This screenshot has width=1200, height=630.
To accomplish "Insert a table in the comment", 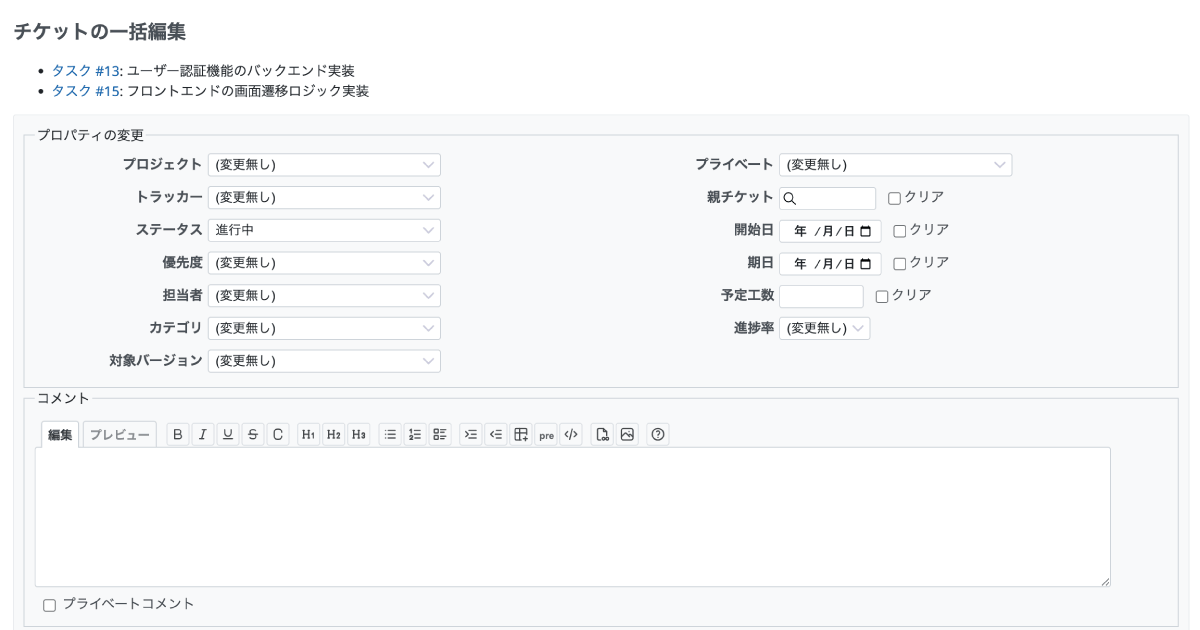I will click(520, 435).
